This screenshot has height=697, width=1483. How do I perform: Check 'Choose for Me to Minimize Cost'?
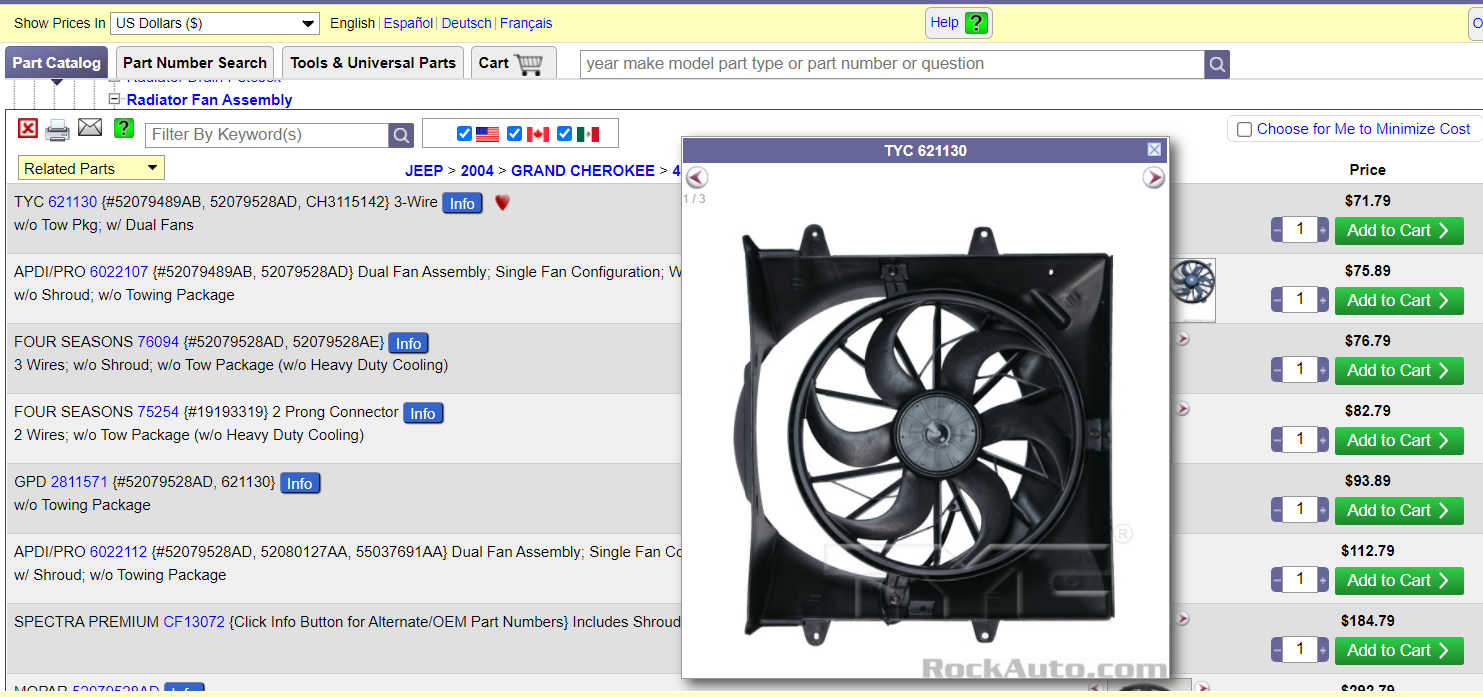click(x=1244, y=129)
